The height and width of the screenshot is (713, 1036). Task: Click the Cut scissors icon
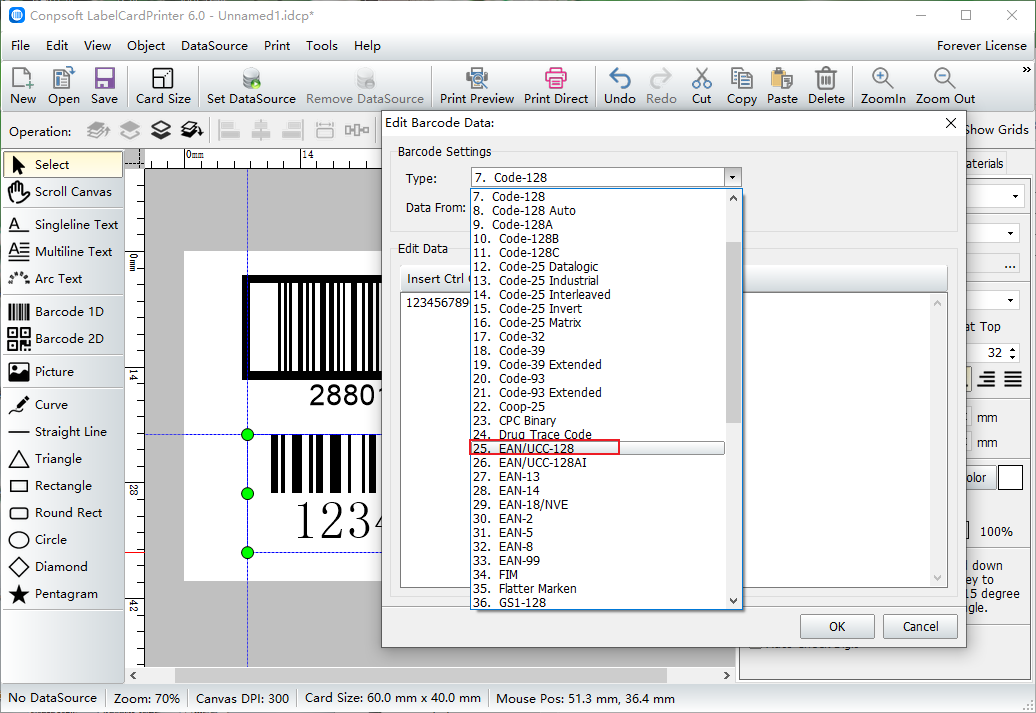(702, 86)
